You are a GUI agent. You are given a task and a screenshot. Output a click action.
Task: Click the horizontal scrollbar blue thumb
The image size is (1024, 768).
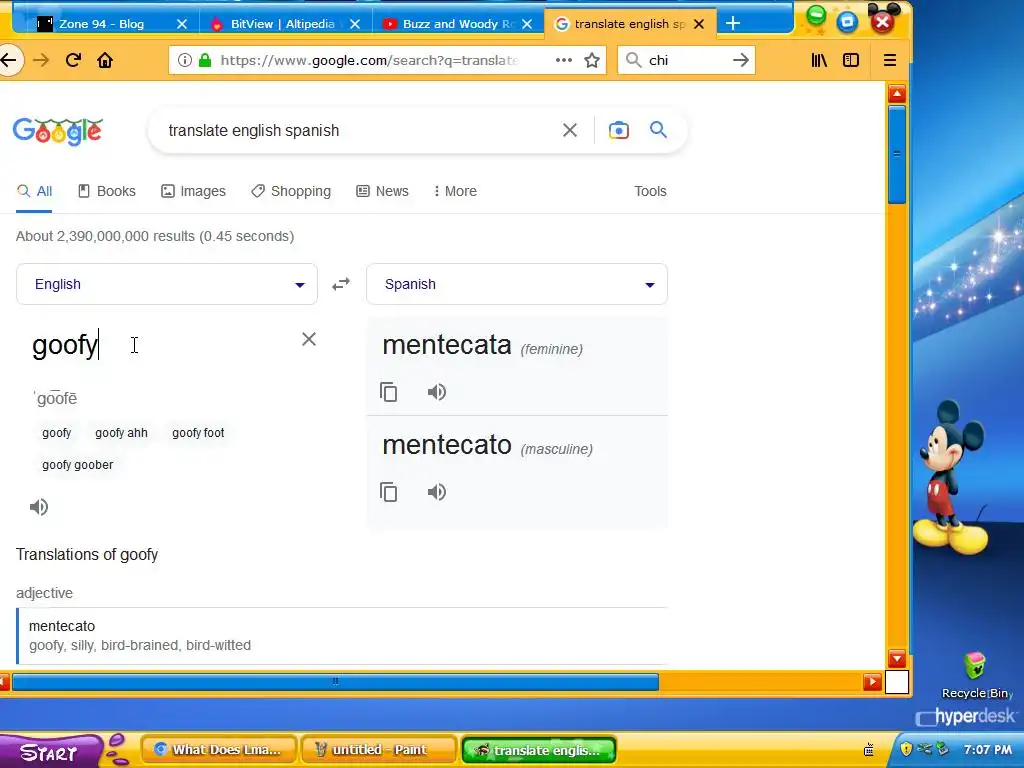pos(335,682)
